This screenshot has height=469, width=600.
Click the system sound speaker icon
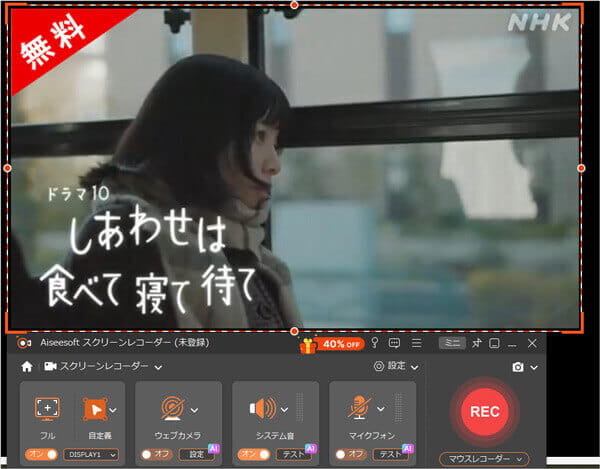(263, 409)
